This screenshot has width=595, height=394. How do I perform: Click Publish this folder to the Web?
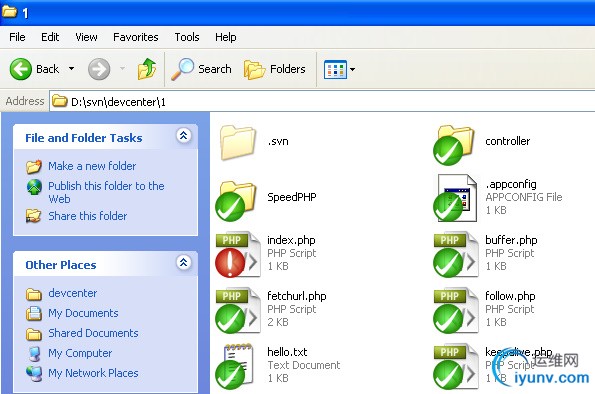[x=106, y=192]
